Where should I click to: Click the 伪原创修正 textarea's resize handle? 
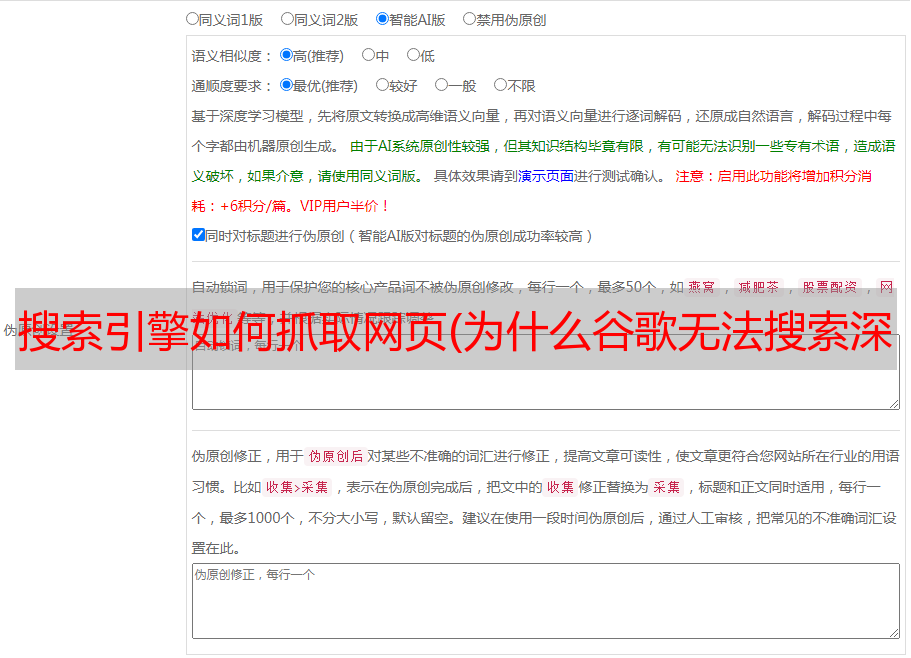pyautogui.click(x=894, y=633)
